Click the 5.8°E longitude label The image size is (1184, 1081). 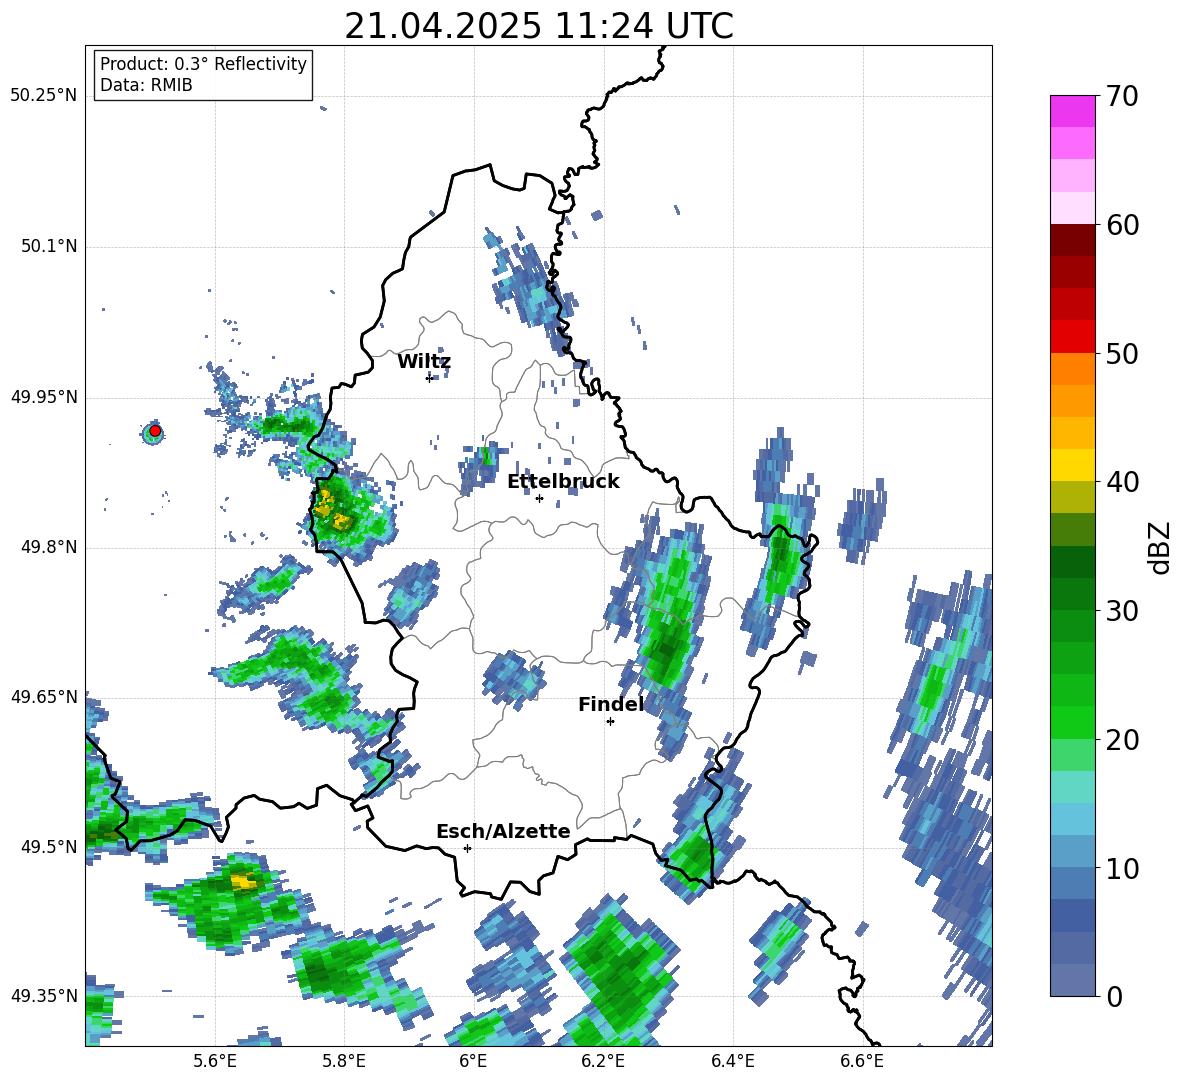click(344, 1061)
